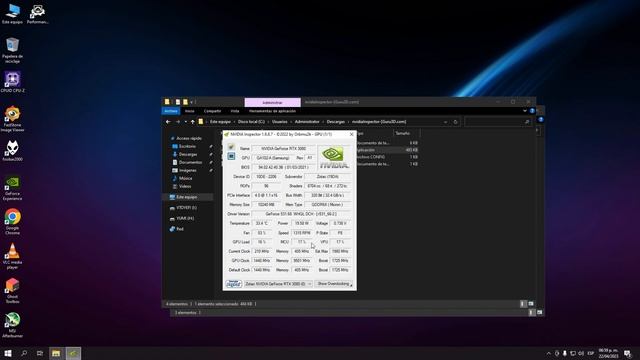Open the Vista ribbon tab
Image resolution: width=640 pixels, height=360 pixels.
235,111
